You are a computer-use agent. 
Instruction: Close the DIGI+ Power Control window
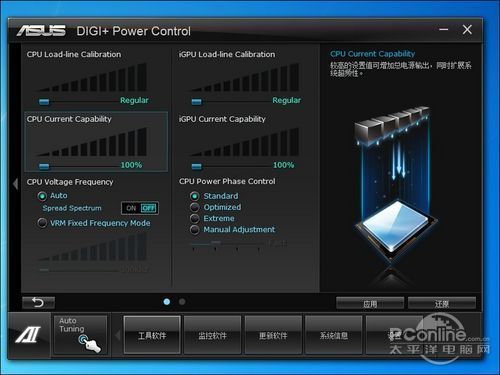[x=467, y=30]
